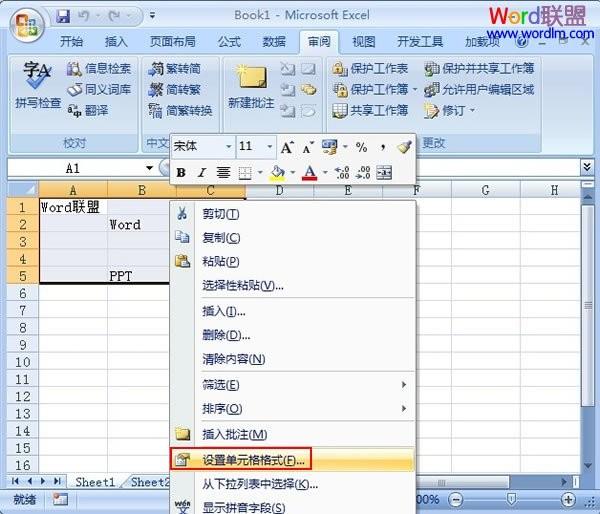Save the workbook from quick access toolbar
Screen dimensions: 600x514
coord(63,16)
